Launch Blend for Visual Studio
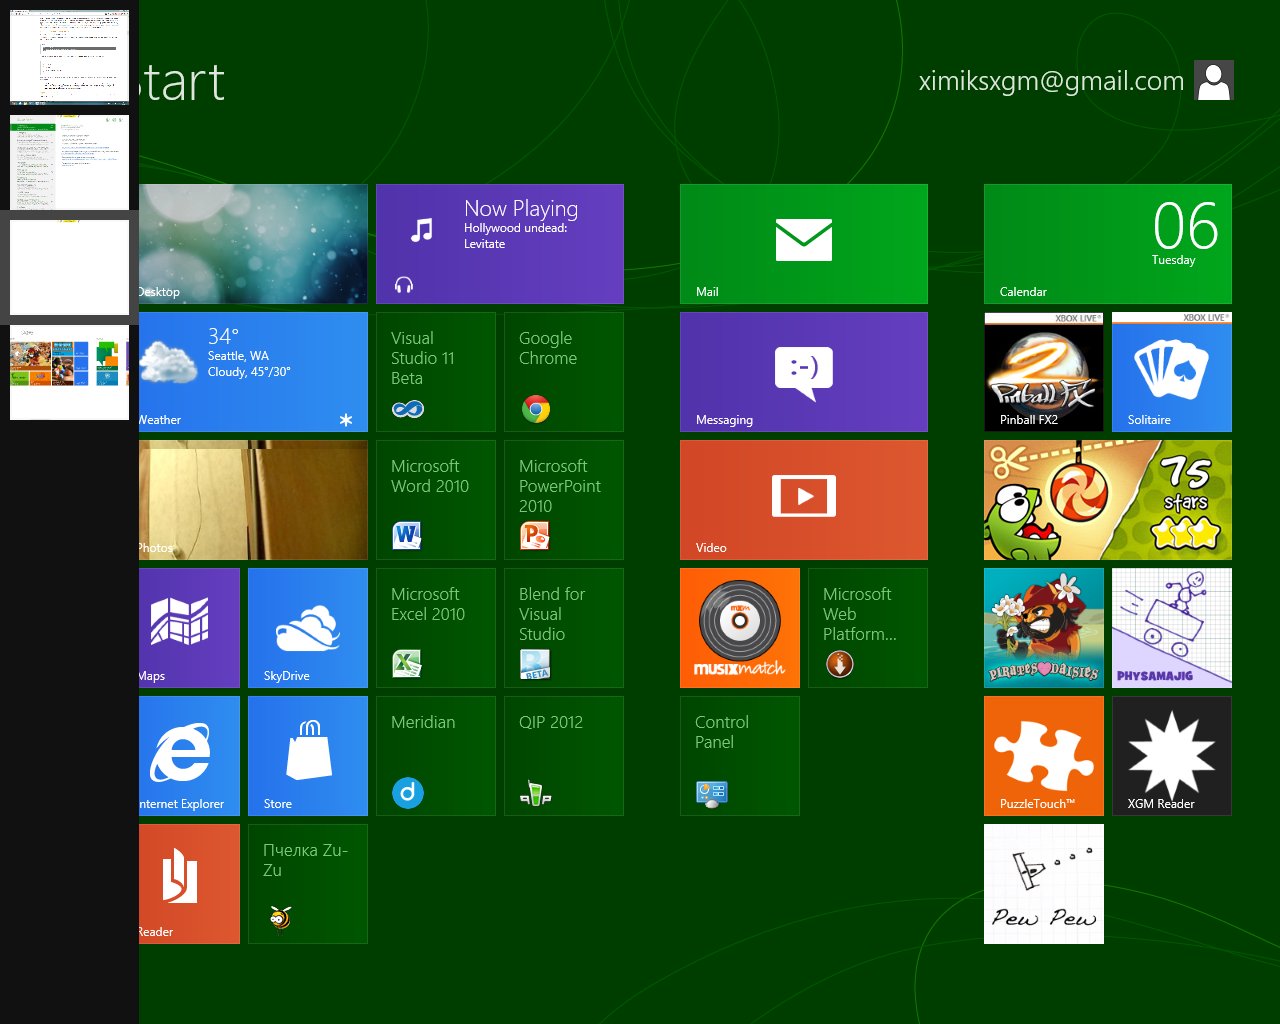 [x=564, y=628]
